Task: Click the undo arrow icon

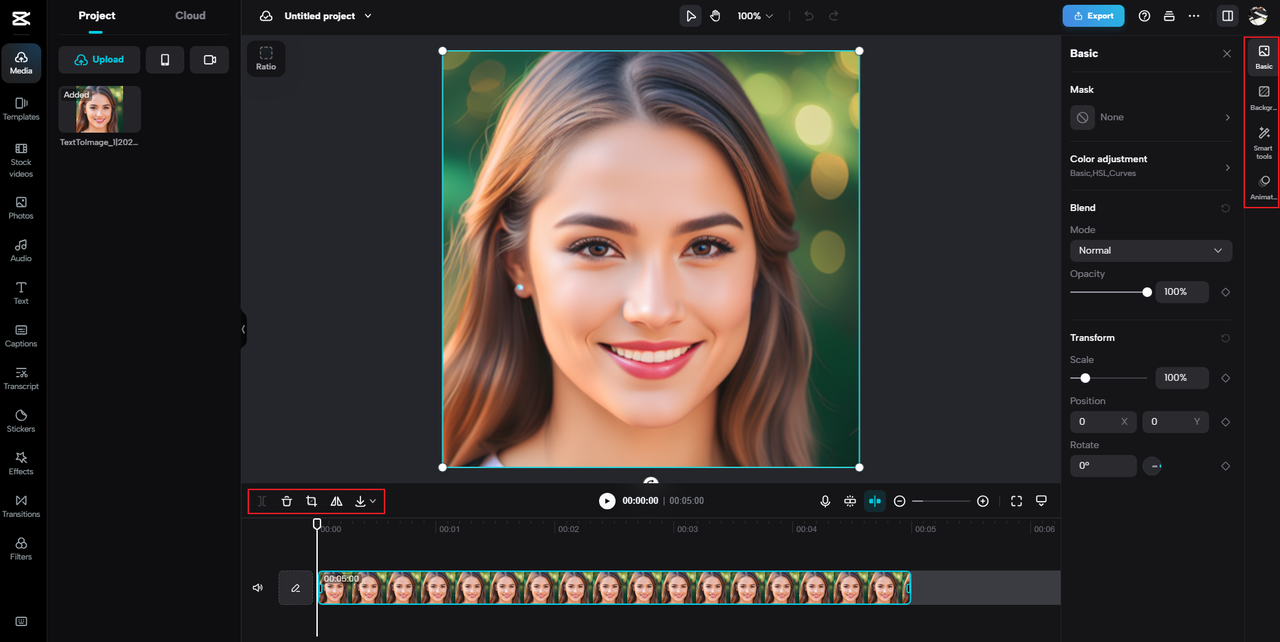Action: coord(809,16)
